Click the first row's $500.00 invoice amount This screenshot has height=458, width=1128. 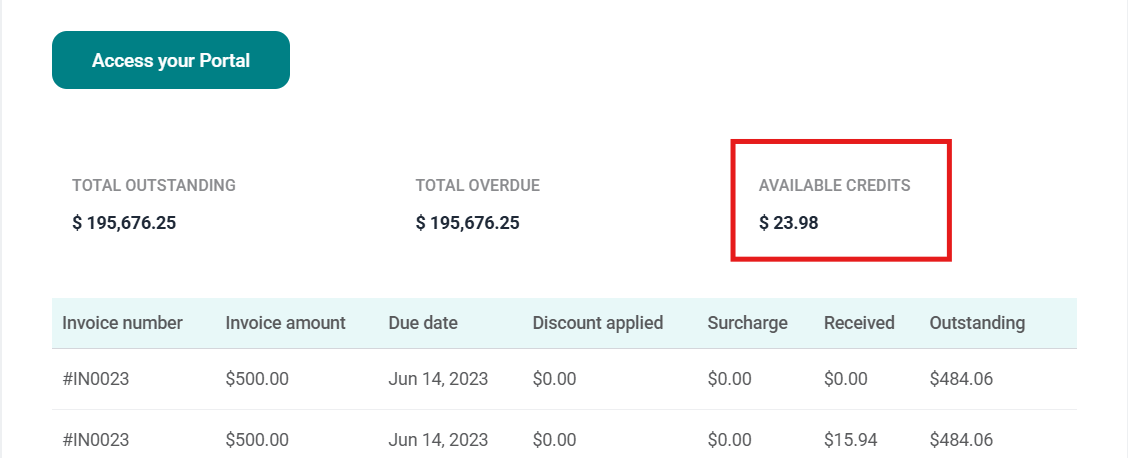pos(257,379)
